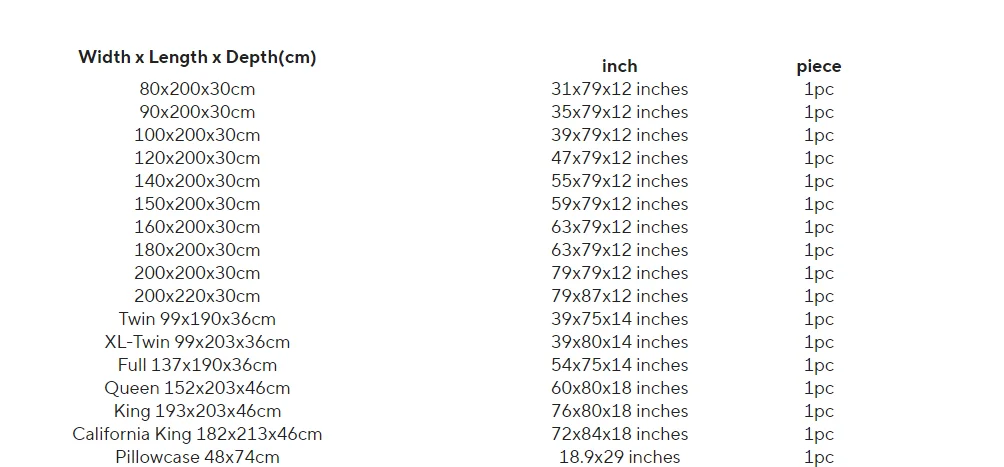Image resolution: width=1004 pixels, height=467 pixels.
Task: Select the 80x200x30cm size row
Action: pos(197,89)
